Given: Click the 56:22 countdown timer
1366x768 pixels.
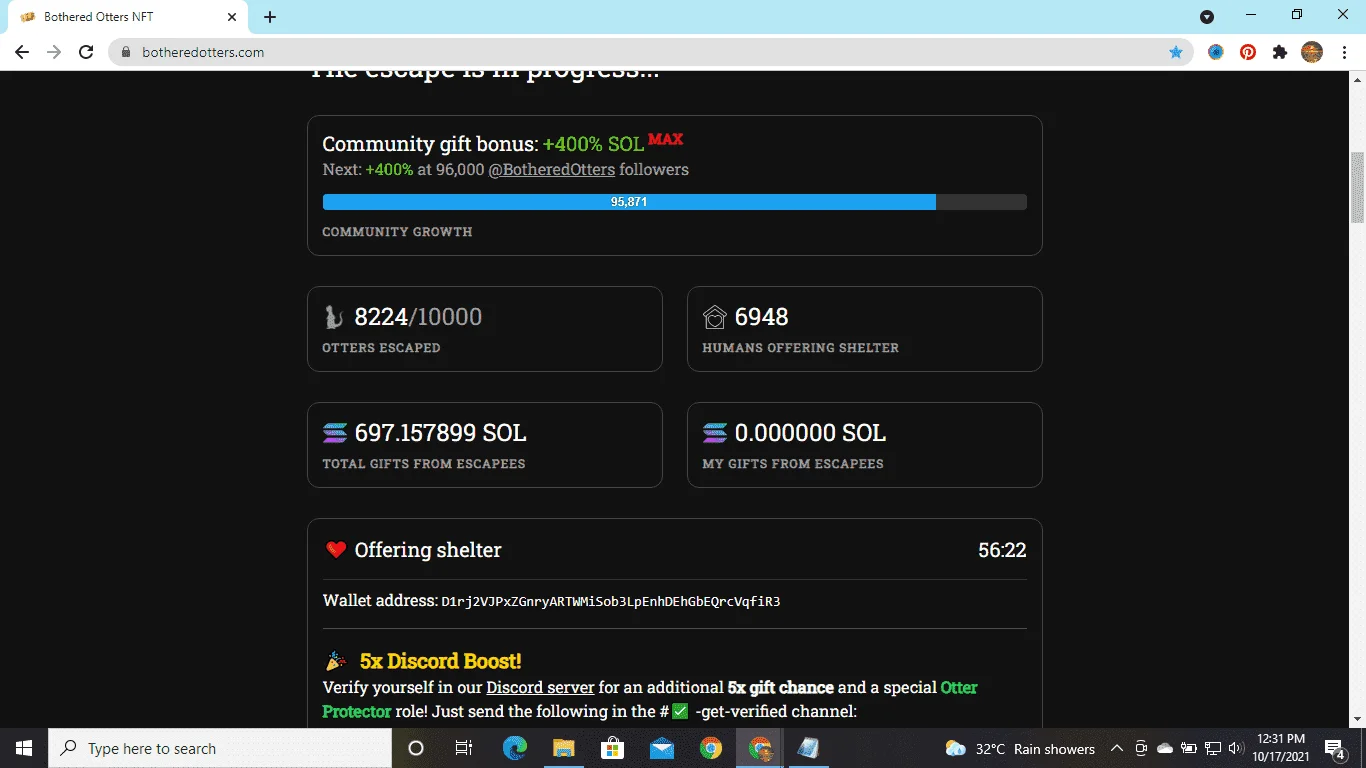Looking at the screenshot, I should click(x=1002, y=550).
